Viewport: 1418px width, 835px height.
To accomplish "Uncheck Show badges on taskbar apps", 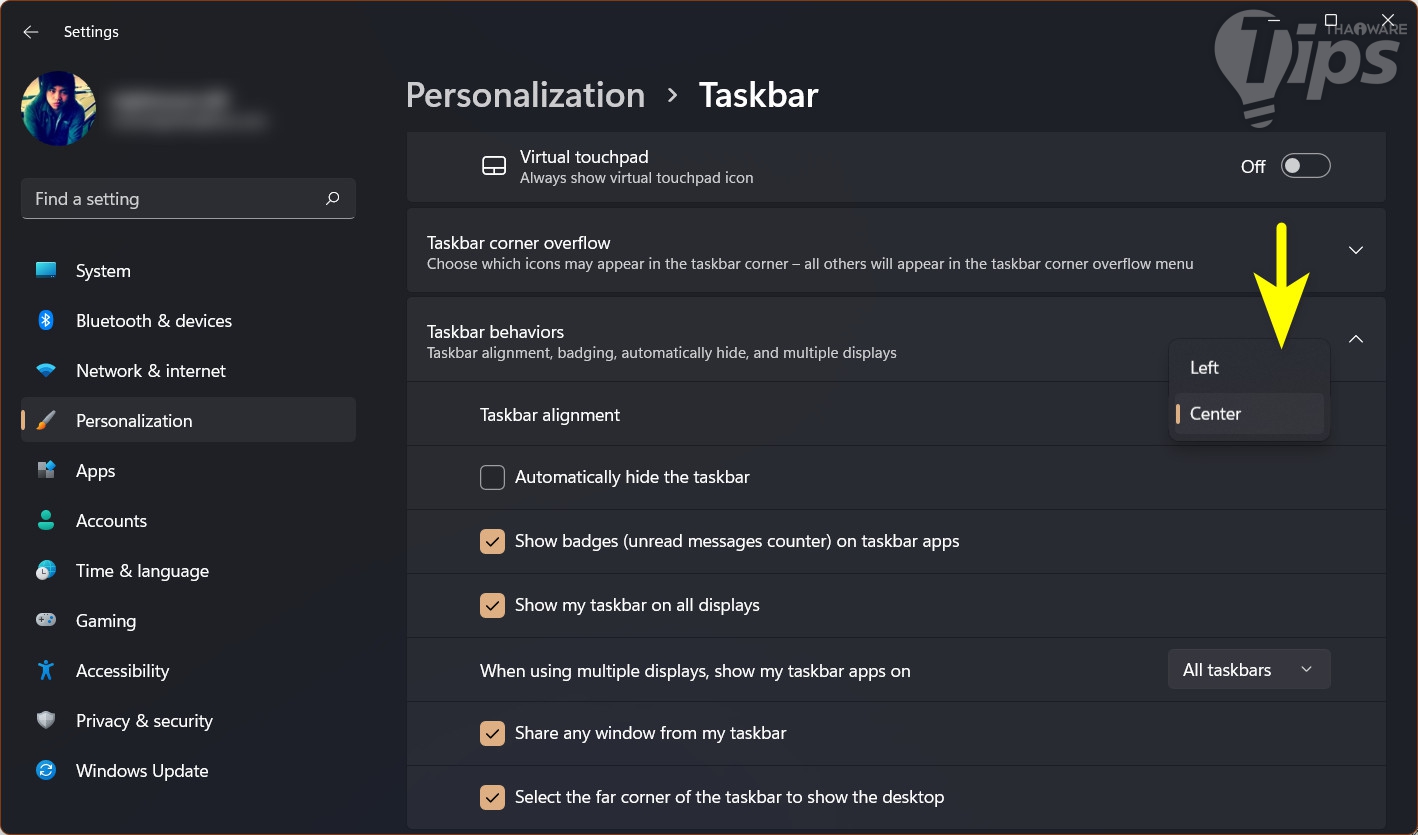I will click(492, 542).
